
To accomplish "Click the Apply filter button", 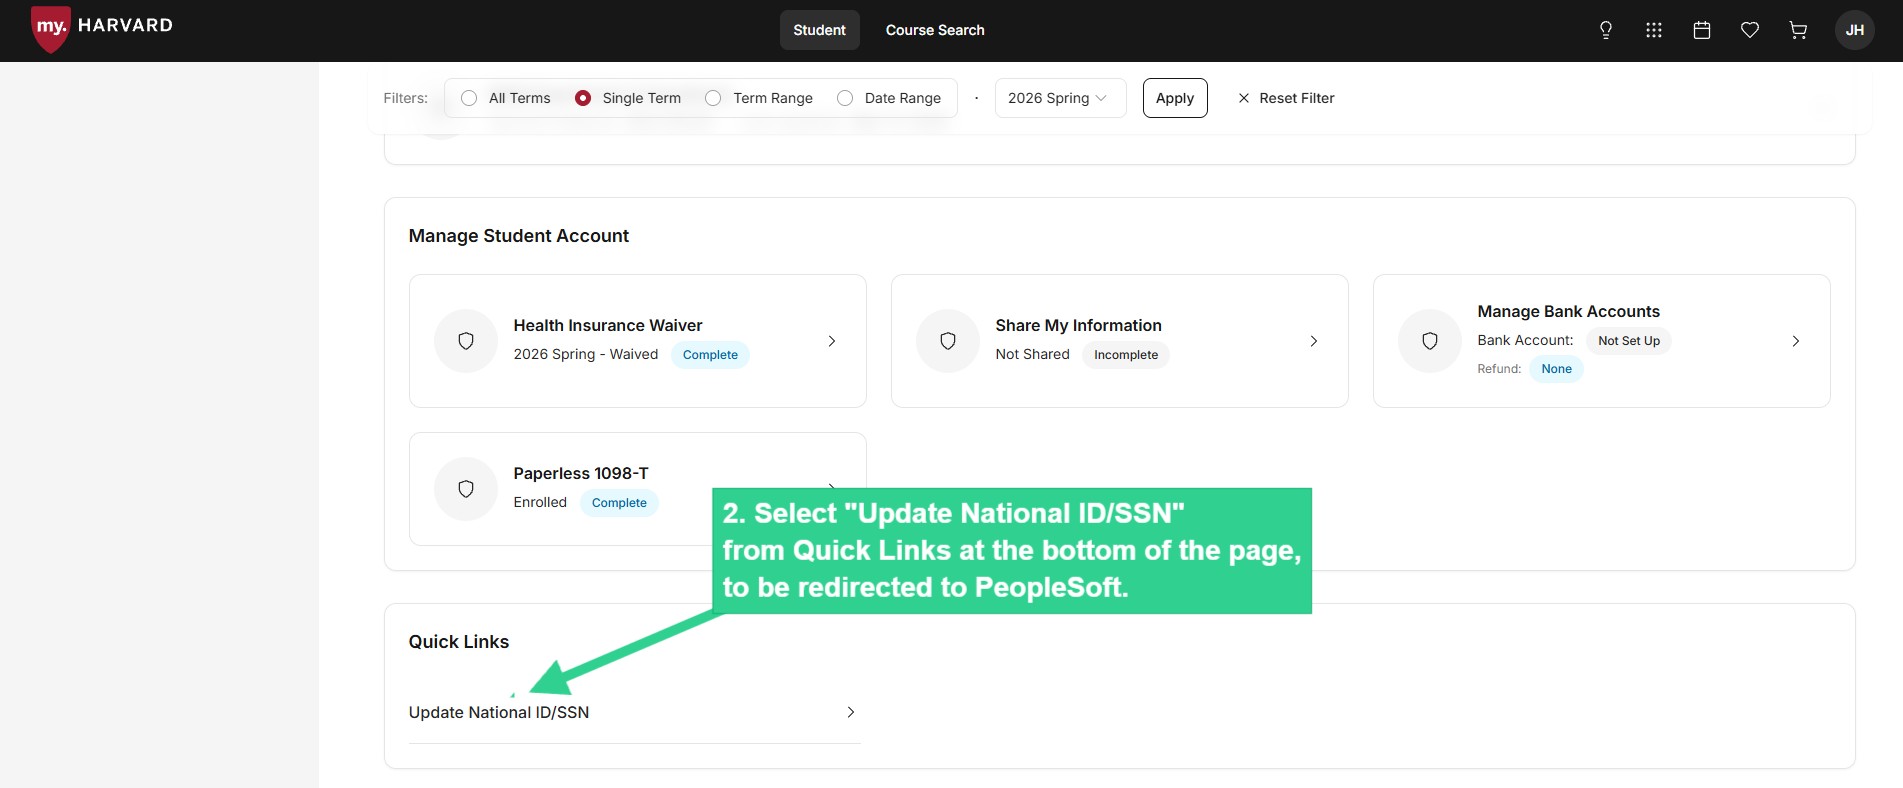I will point(1175,98).
